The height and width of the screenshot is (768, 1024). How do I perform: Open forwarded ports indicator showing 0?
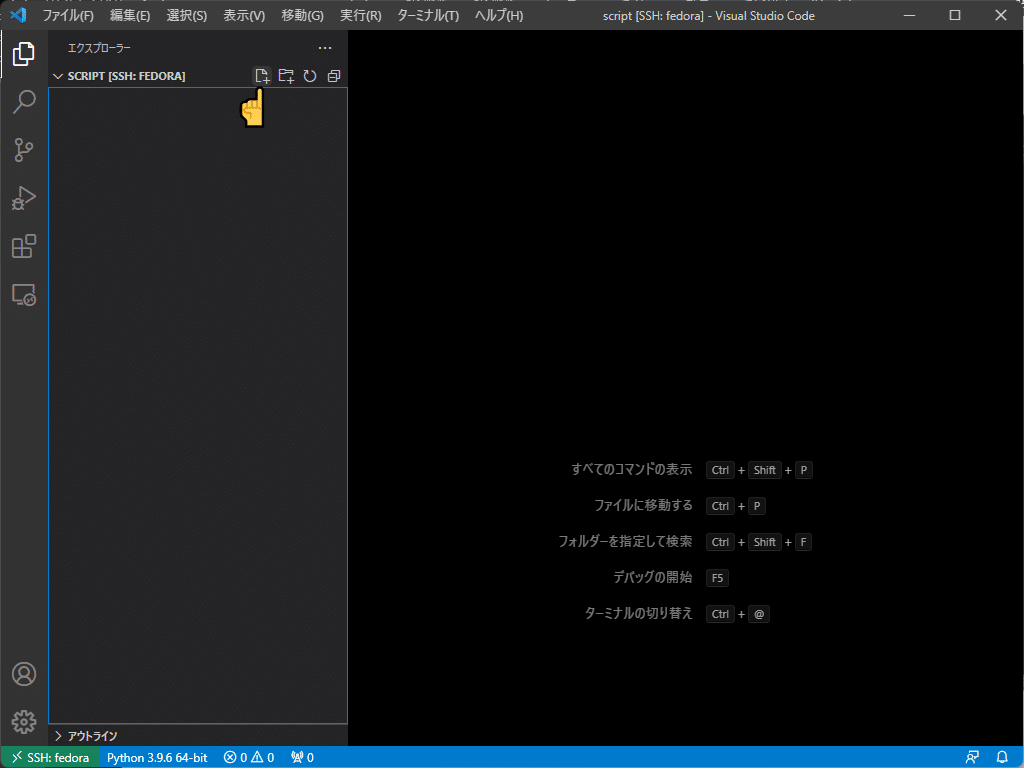click(302, 757)
